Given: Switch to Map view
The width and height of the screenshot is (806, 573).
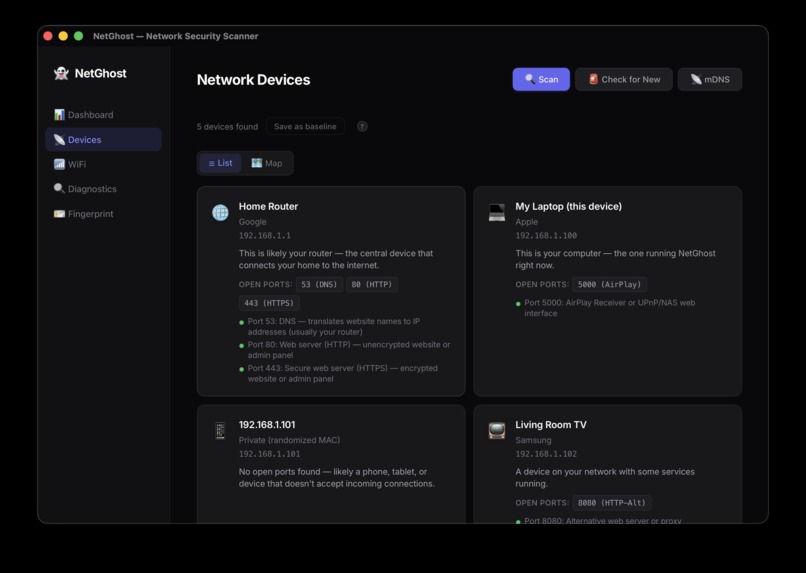Looking at the screenshot, I should [267, 163].
